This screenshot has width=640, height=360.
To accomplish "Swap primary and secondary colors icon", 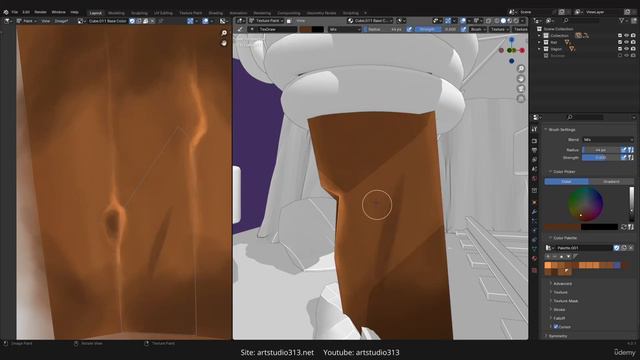I will click(x=624, y=227).
